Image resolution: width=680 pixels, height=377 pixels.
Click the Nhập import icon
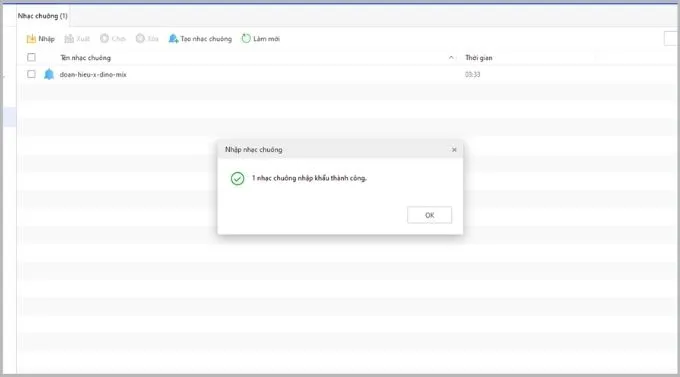click(x=31, y=39)
